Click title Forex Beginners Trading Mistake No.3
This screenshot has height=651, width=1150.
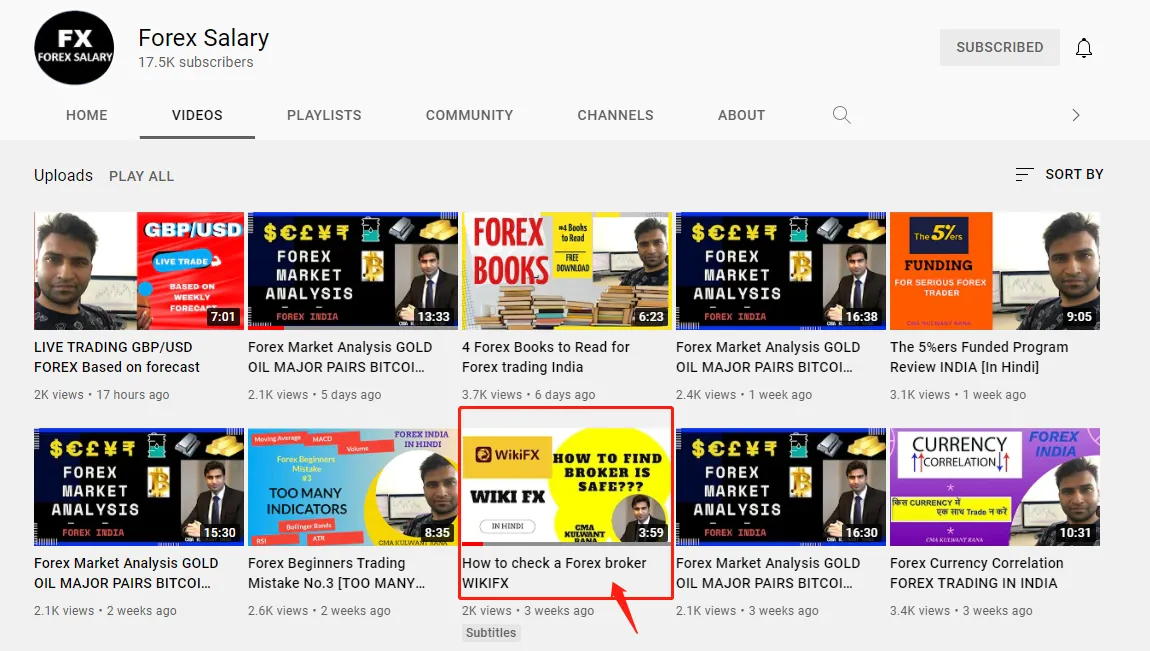coord(337,573)
